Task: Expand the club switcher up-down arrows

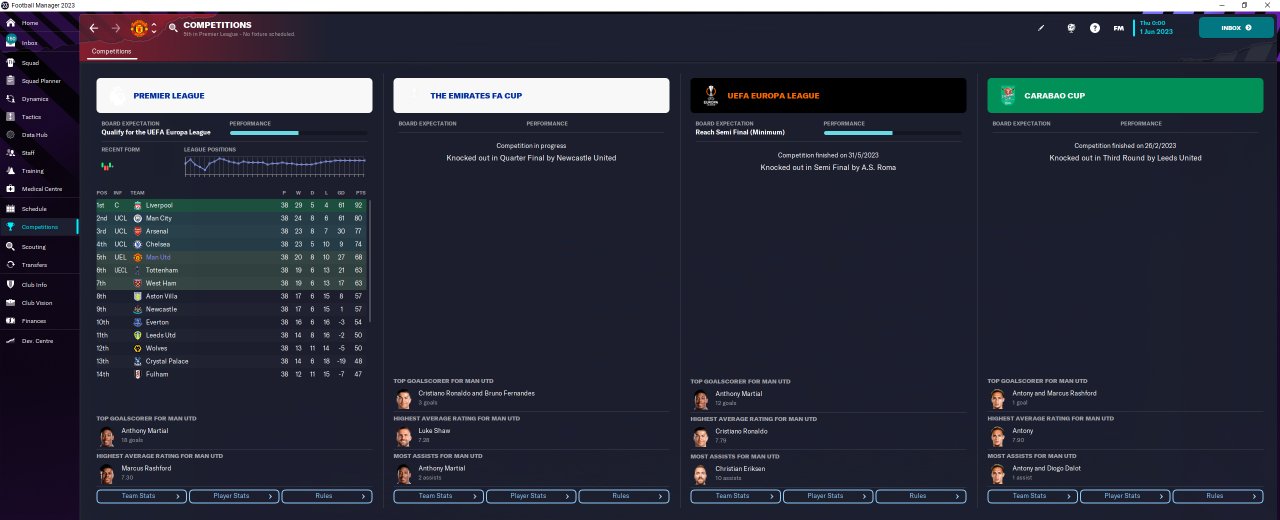Action: pos(154,28)
